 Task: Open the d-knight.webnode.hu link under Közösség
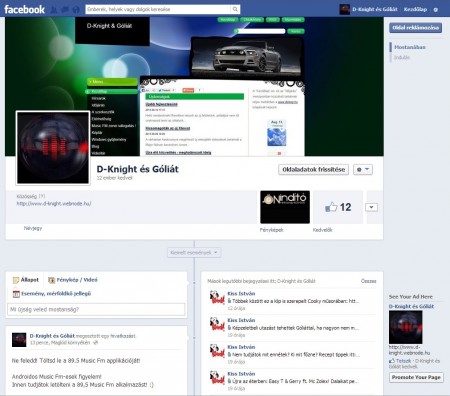tap(54, 203)
